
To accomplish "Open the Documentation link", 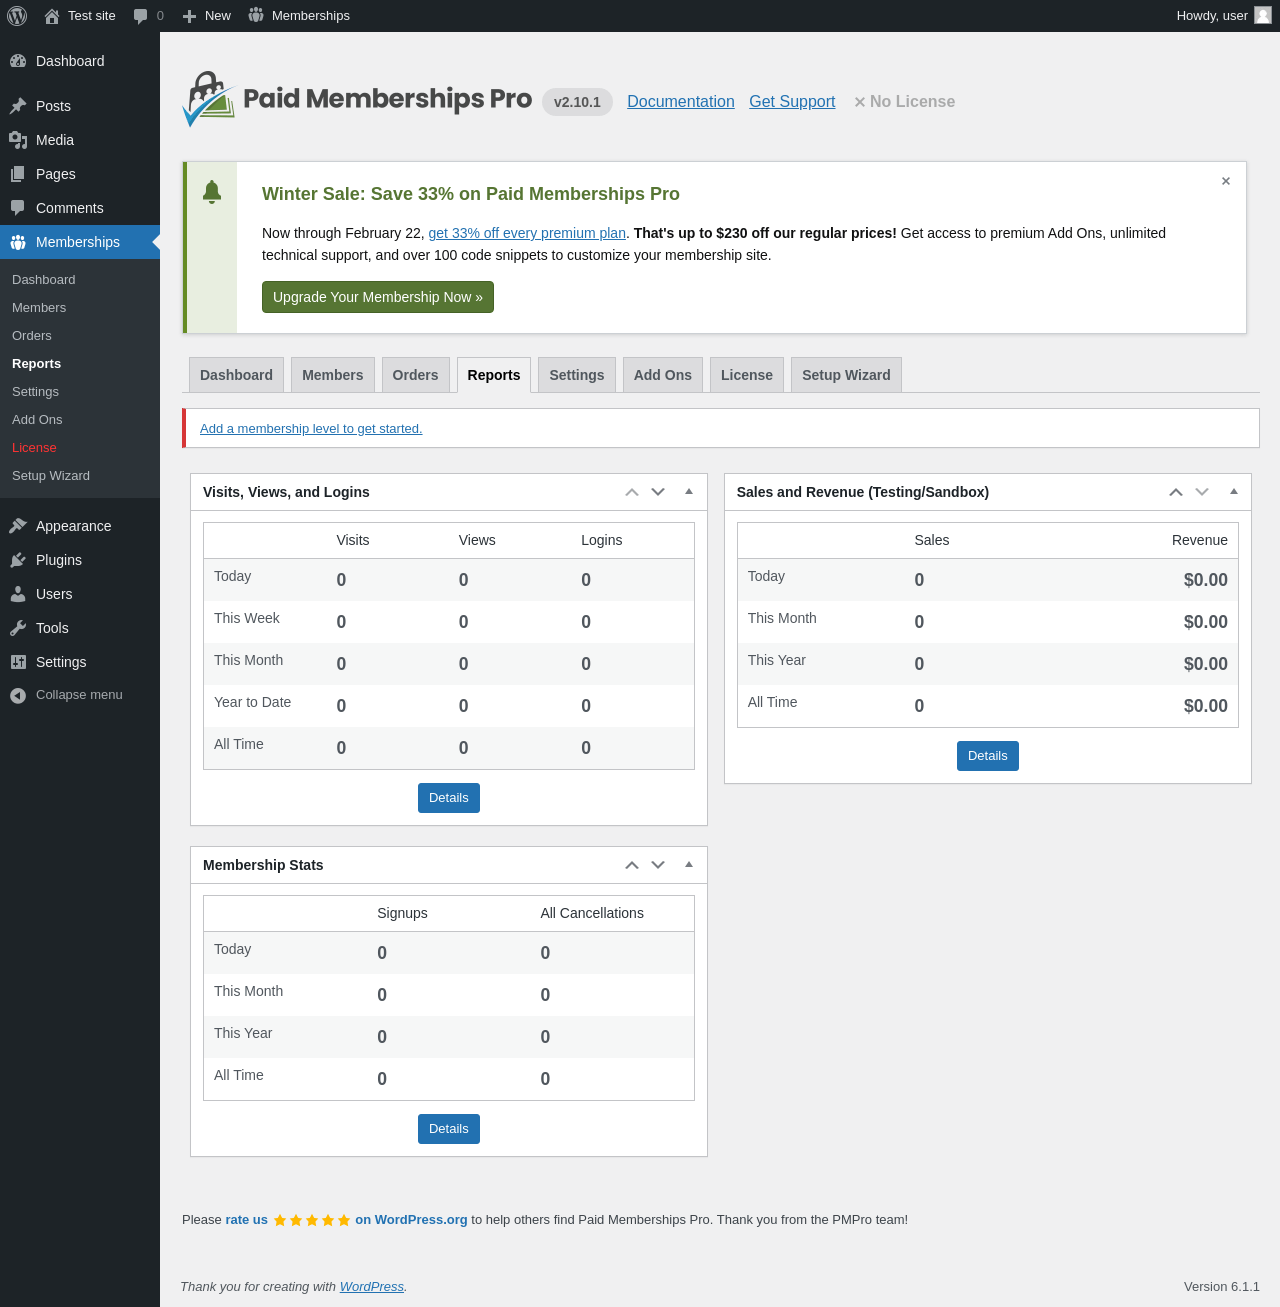I will click(681, 101).
